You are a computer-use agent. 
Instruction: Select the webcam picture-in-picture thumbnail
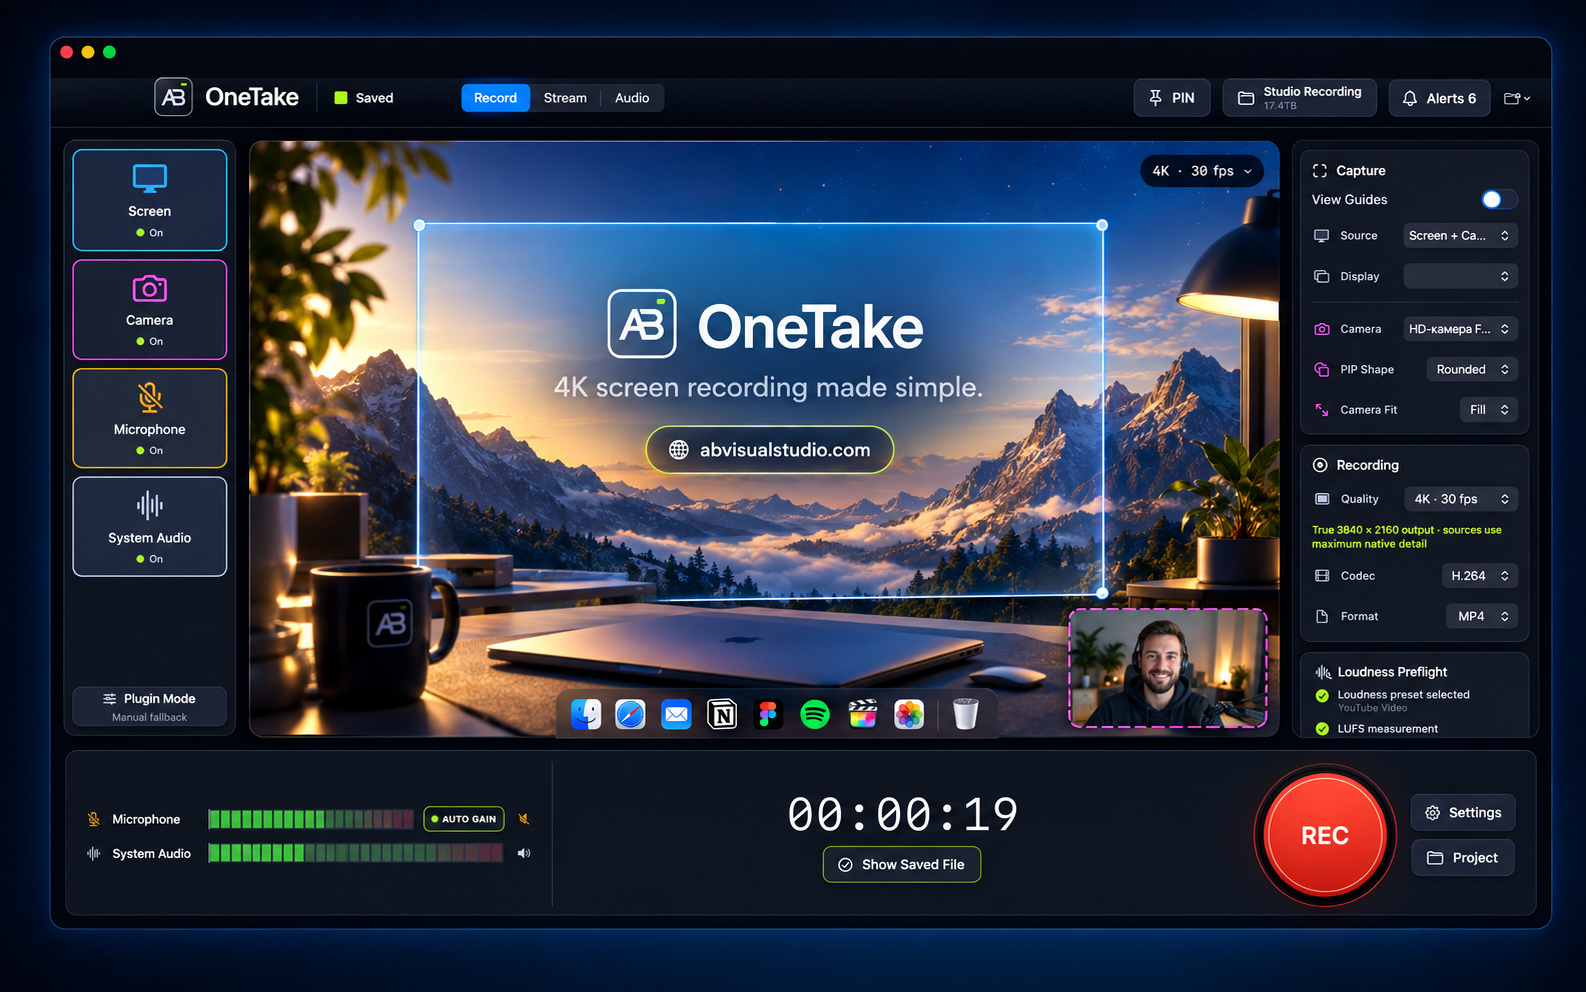click(1168, 668)
